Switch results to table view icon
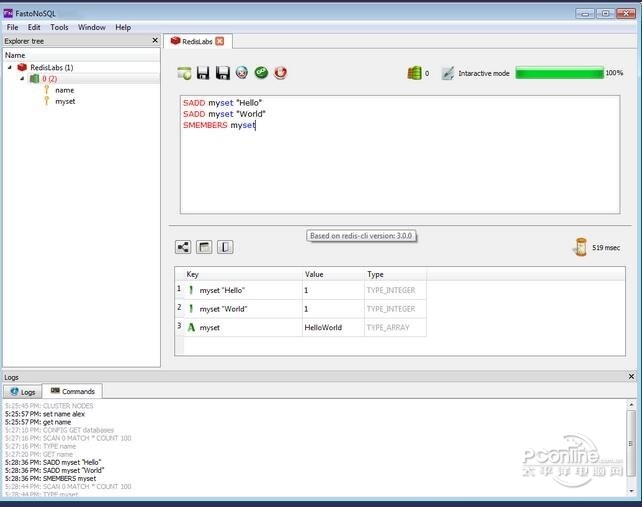Screen dimensions: 642x507 point(204,247)
